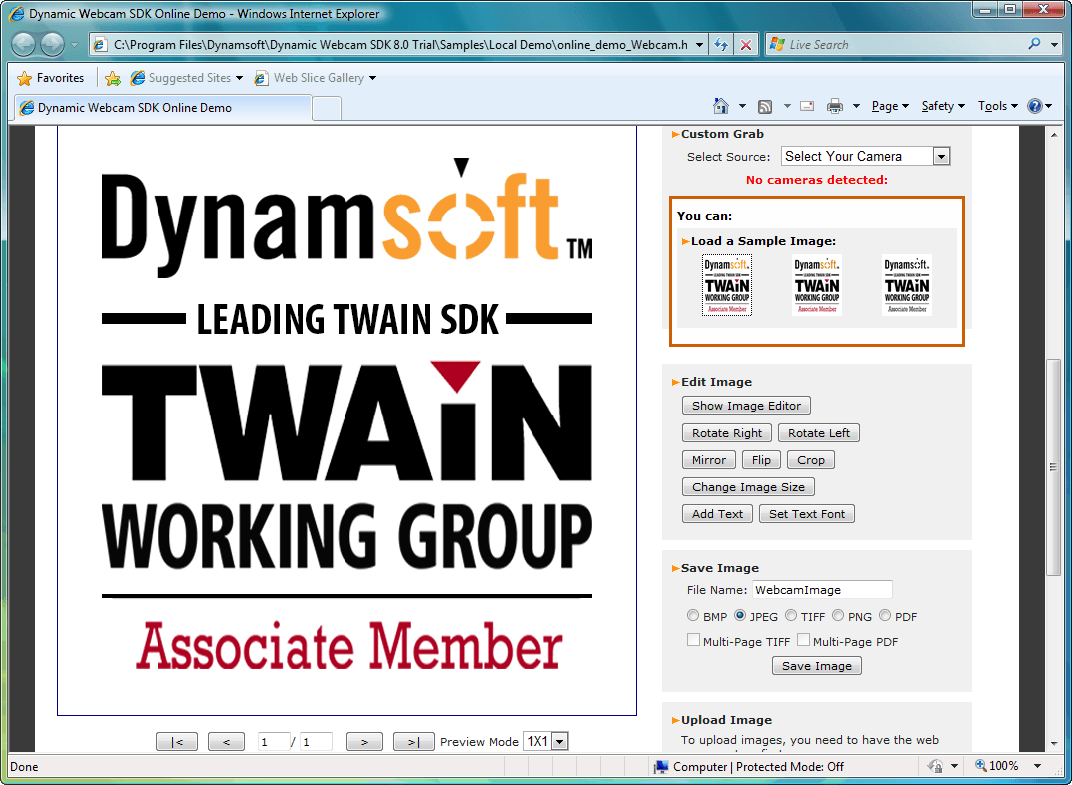1072x785 pixels.
Task: Expand the Suggested Sites dropdown
Action: point(239,78)
